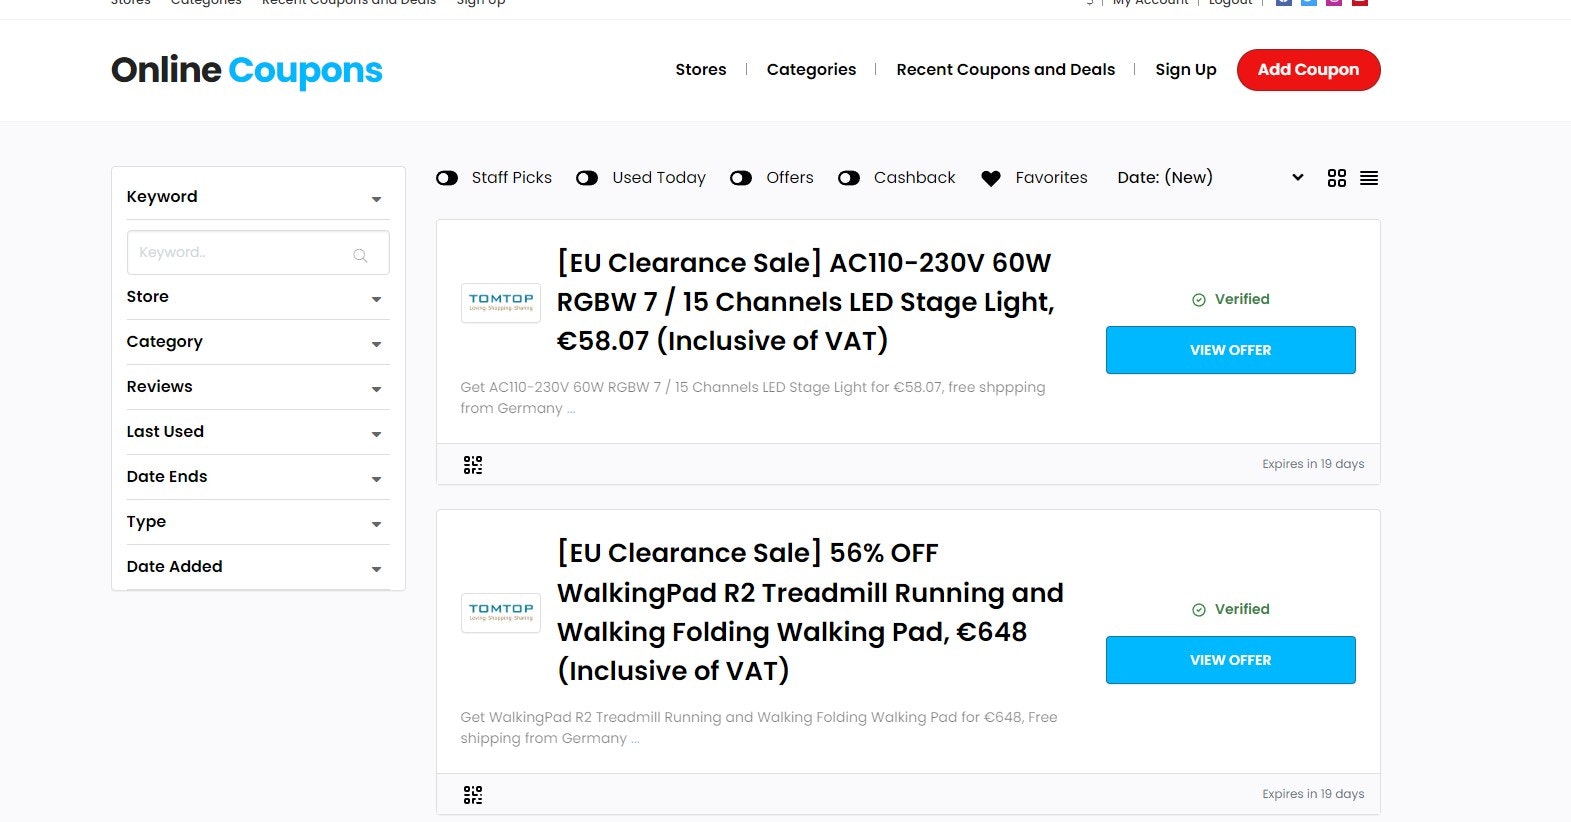Expand the Type filter section
Image resolution: width=1571 pixels, height=822 pixels.
(258, 522)
